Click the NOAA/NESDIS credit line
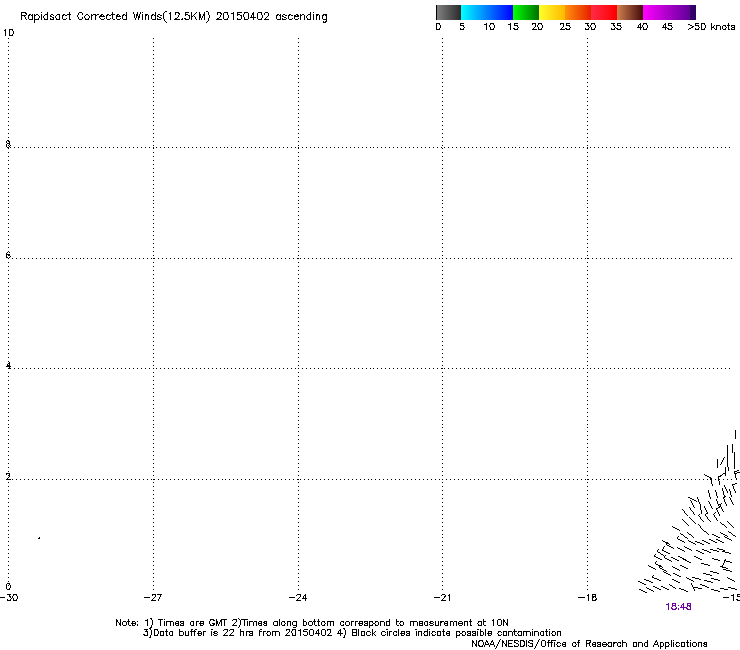This screenshot has height=650, width=740. coord(589,644)
